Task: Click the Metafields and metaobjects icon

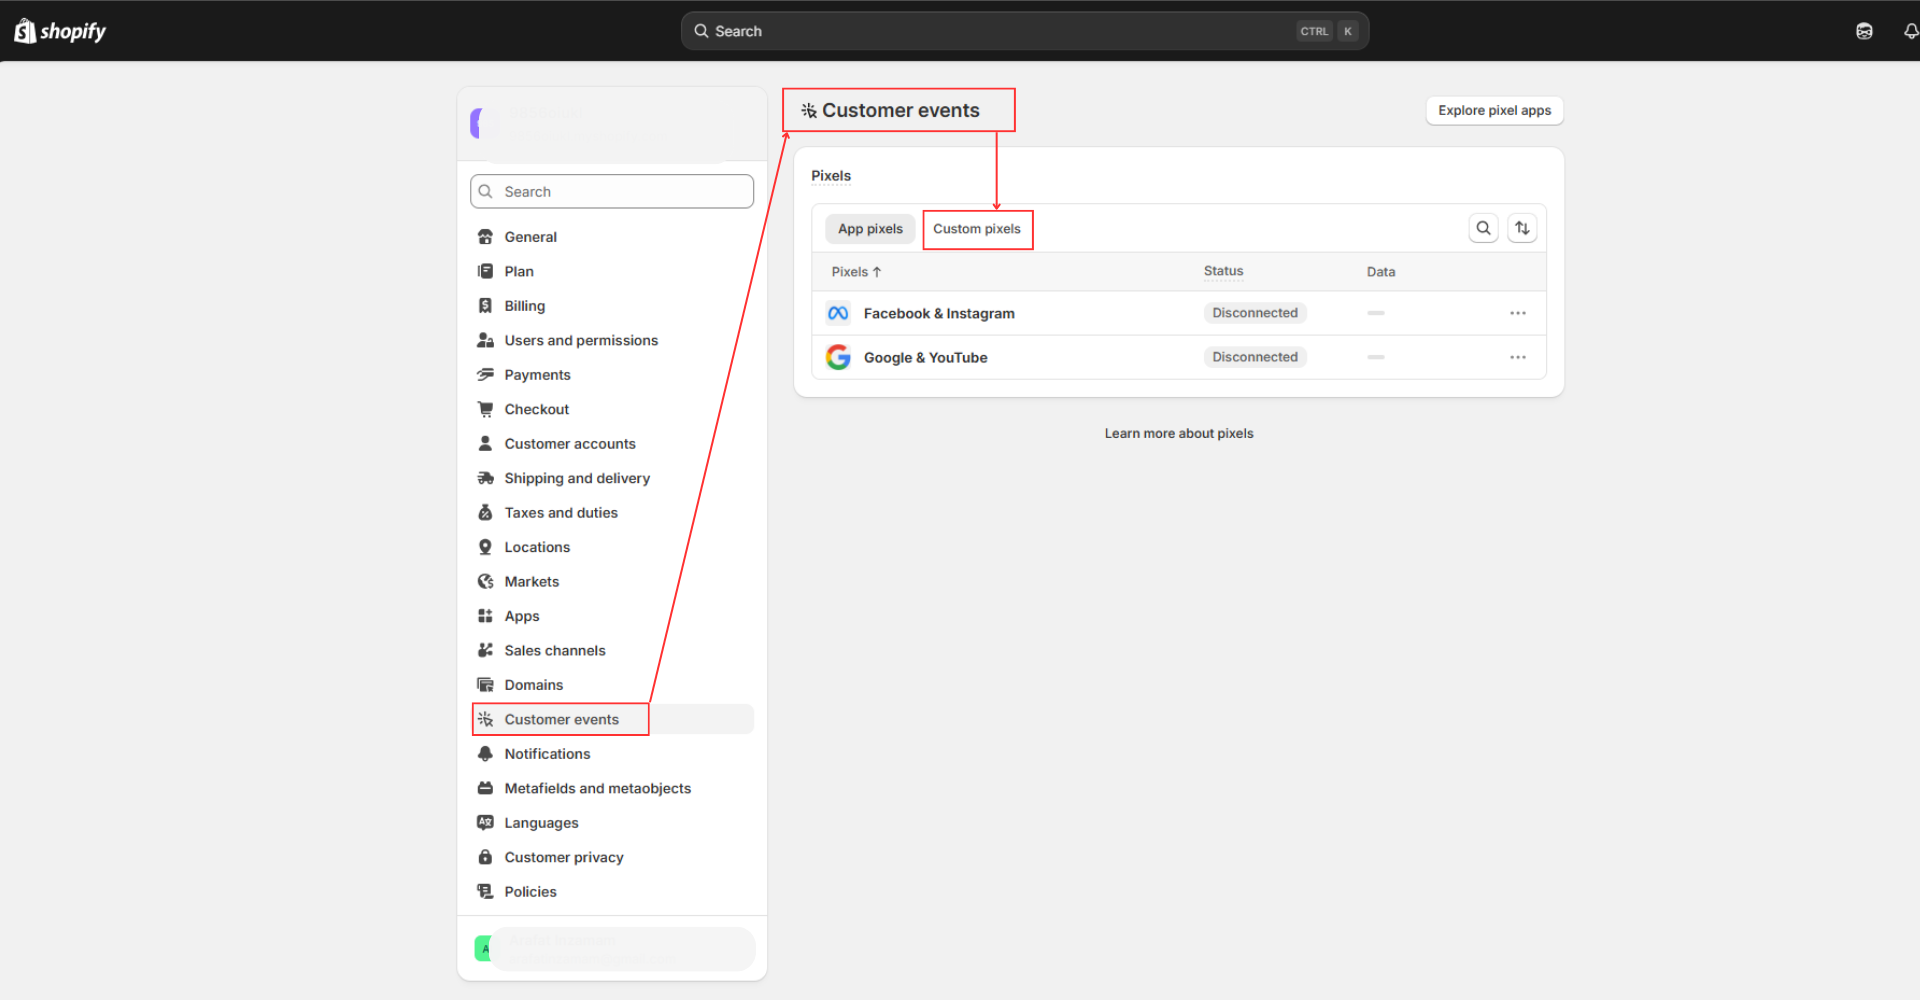Action: coord(485,789)
